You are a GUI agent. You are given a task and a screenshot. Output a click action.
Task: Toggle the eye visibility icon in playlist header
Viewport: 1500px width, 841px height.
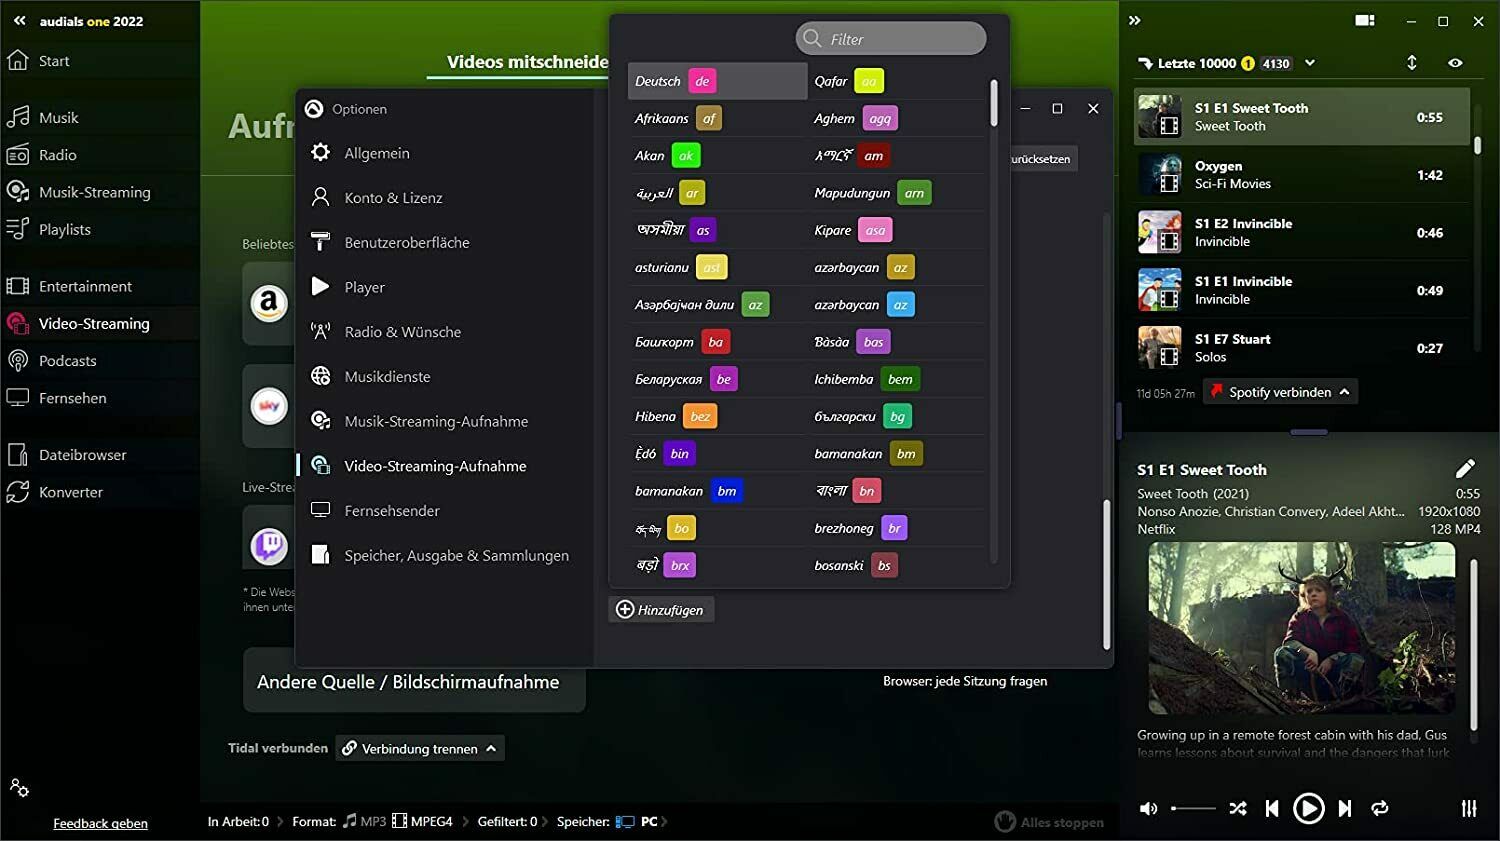[1455, 63]
